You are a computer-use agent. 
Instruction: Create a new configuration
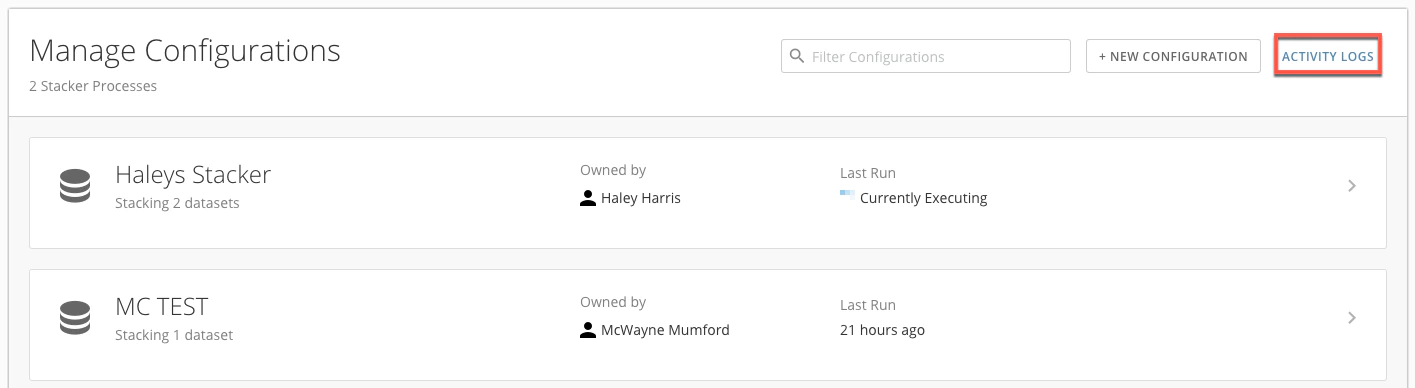tap(1173, 56)
